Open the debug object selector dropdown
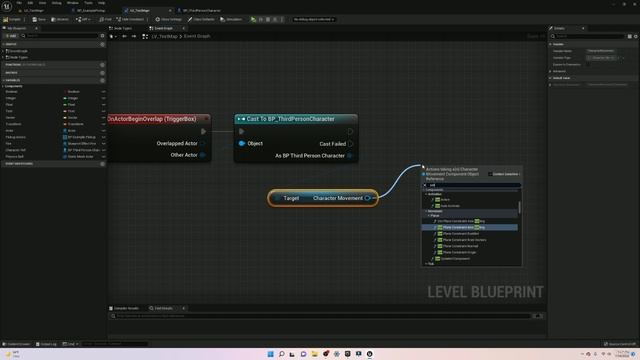The image size is (640, 360). point(314,19)
